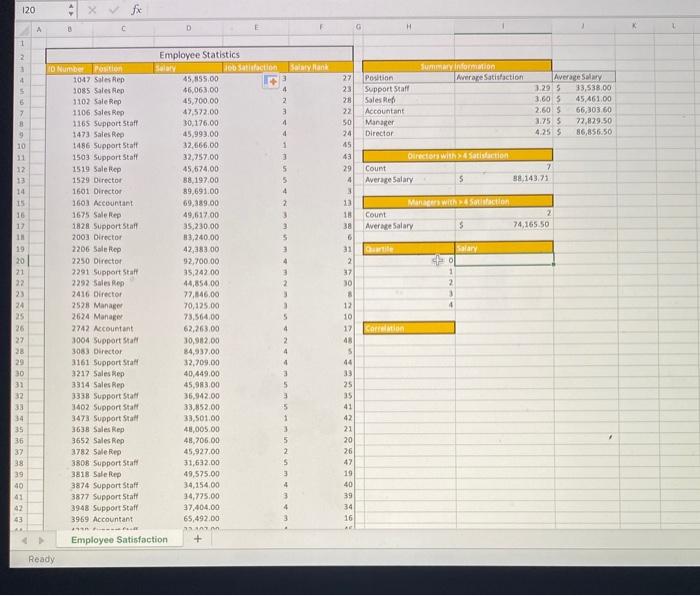Click the Summary Information header

pos(457,66)
